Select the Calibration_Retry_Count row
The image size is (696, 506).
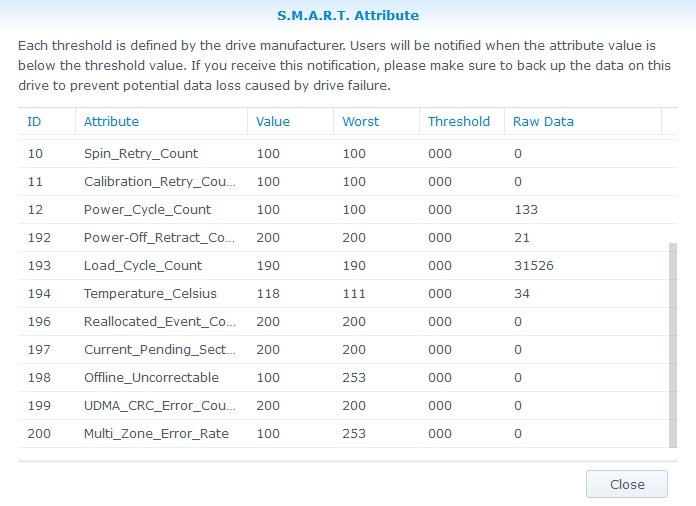159,182
